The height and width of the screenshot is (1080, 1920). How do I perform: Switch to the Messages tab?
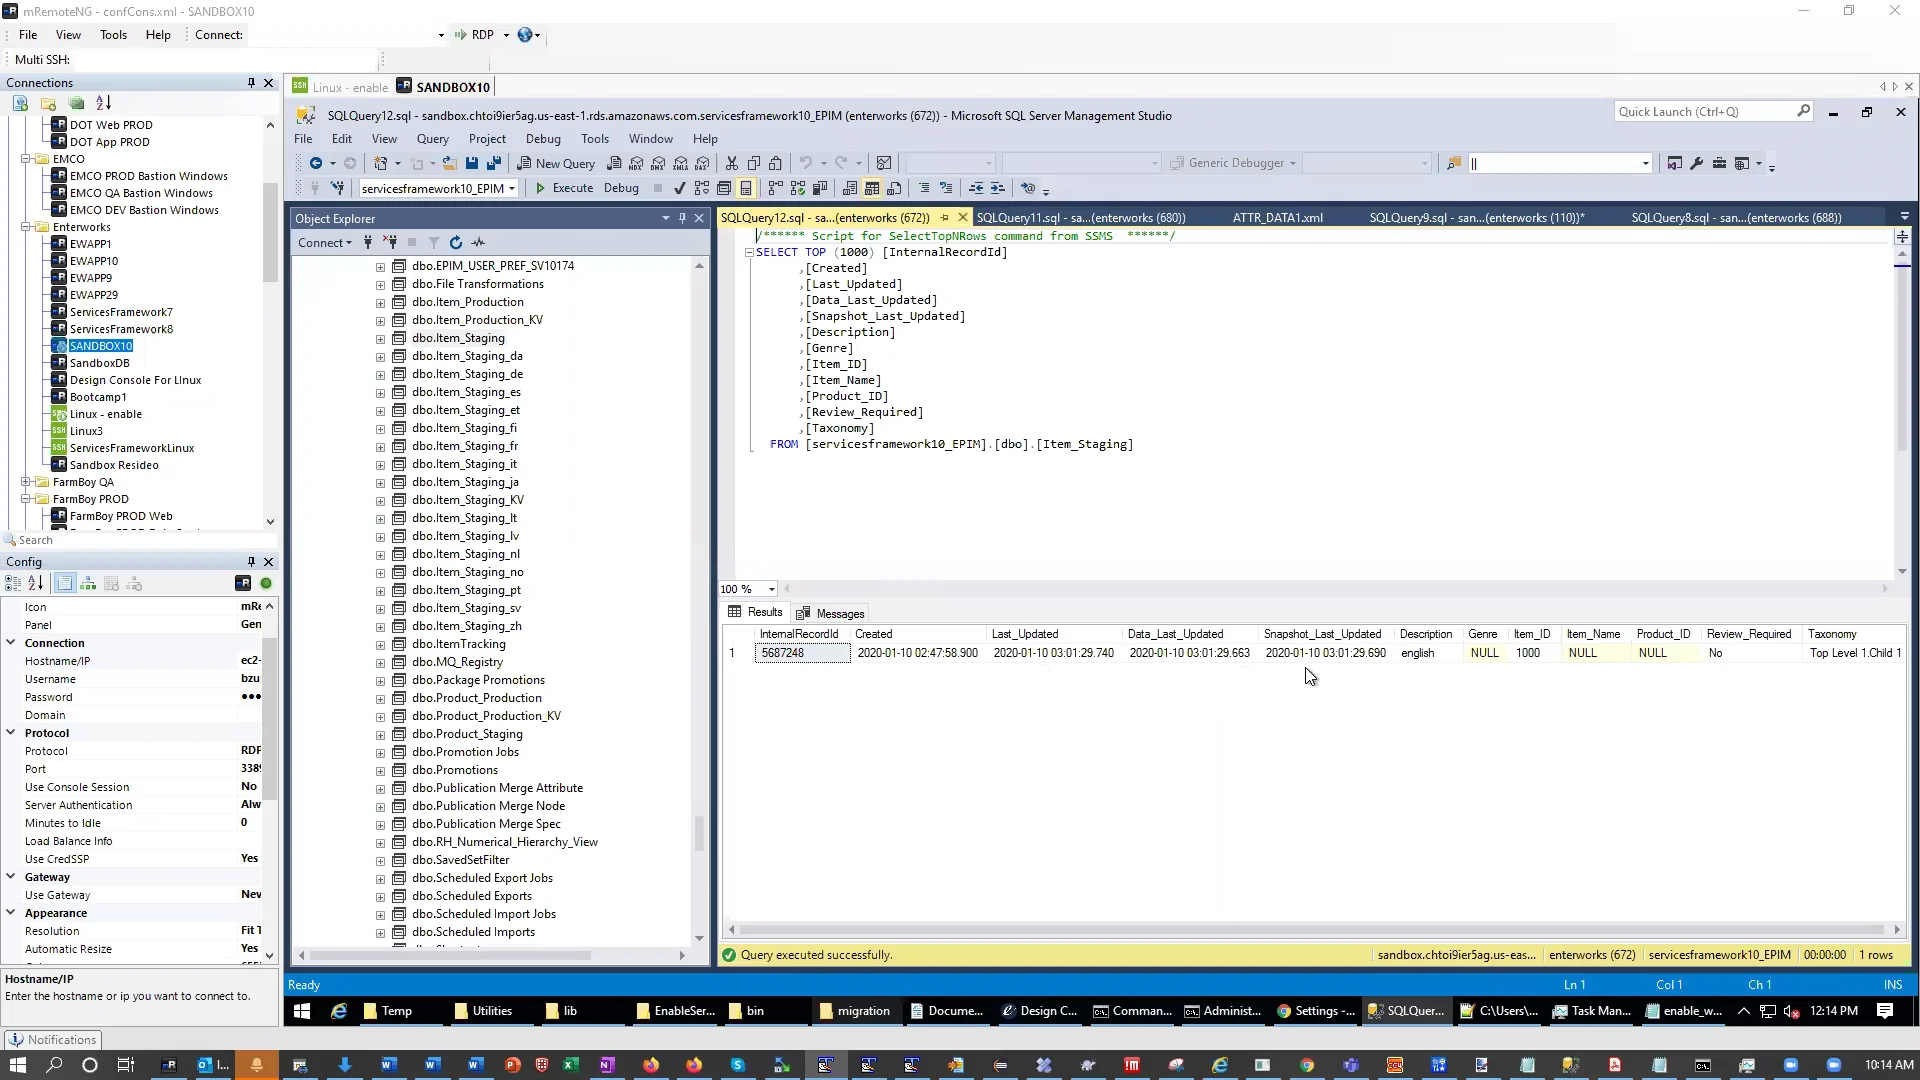tap(830, 613)
